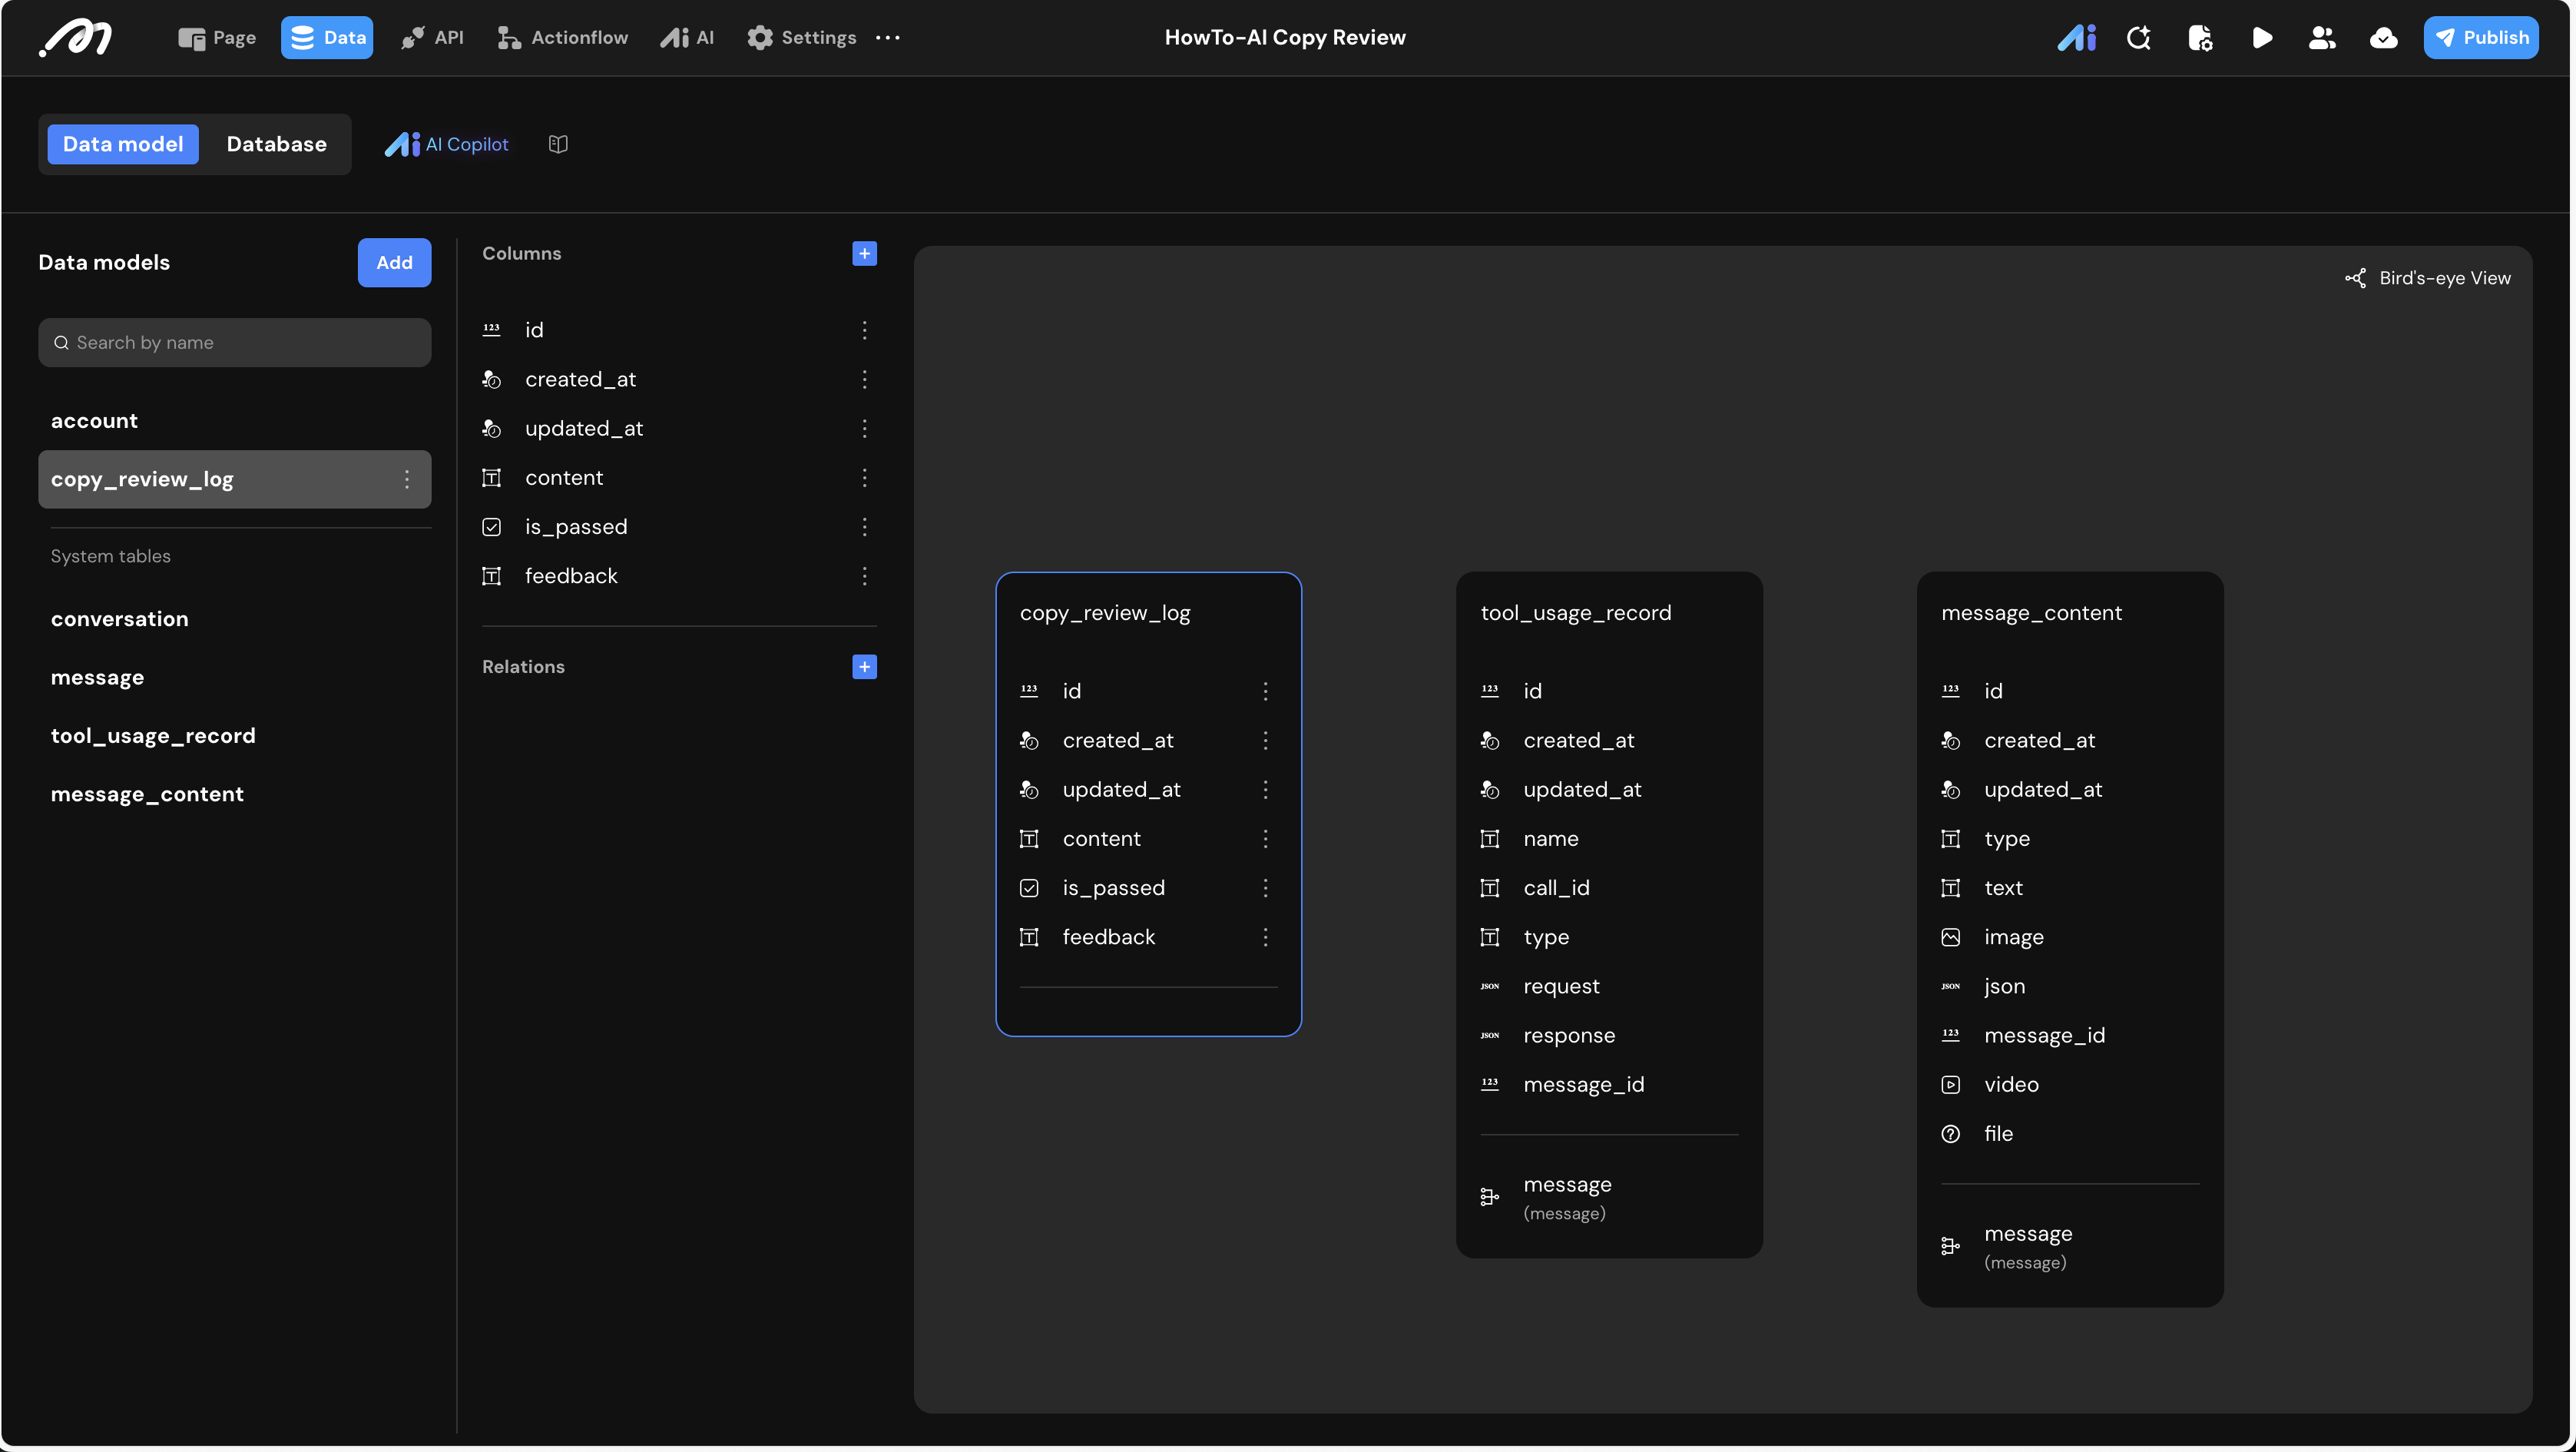Add a new relation with plus icon

(864, 667)
